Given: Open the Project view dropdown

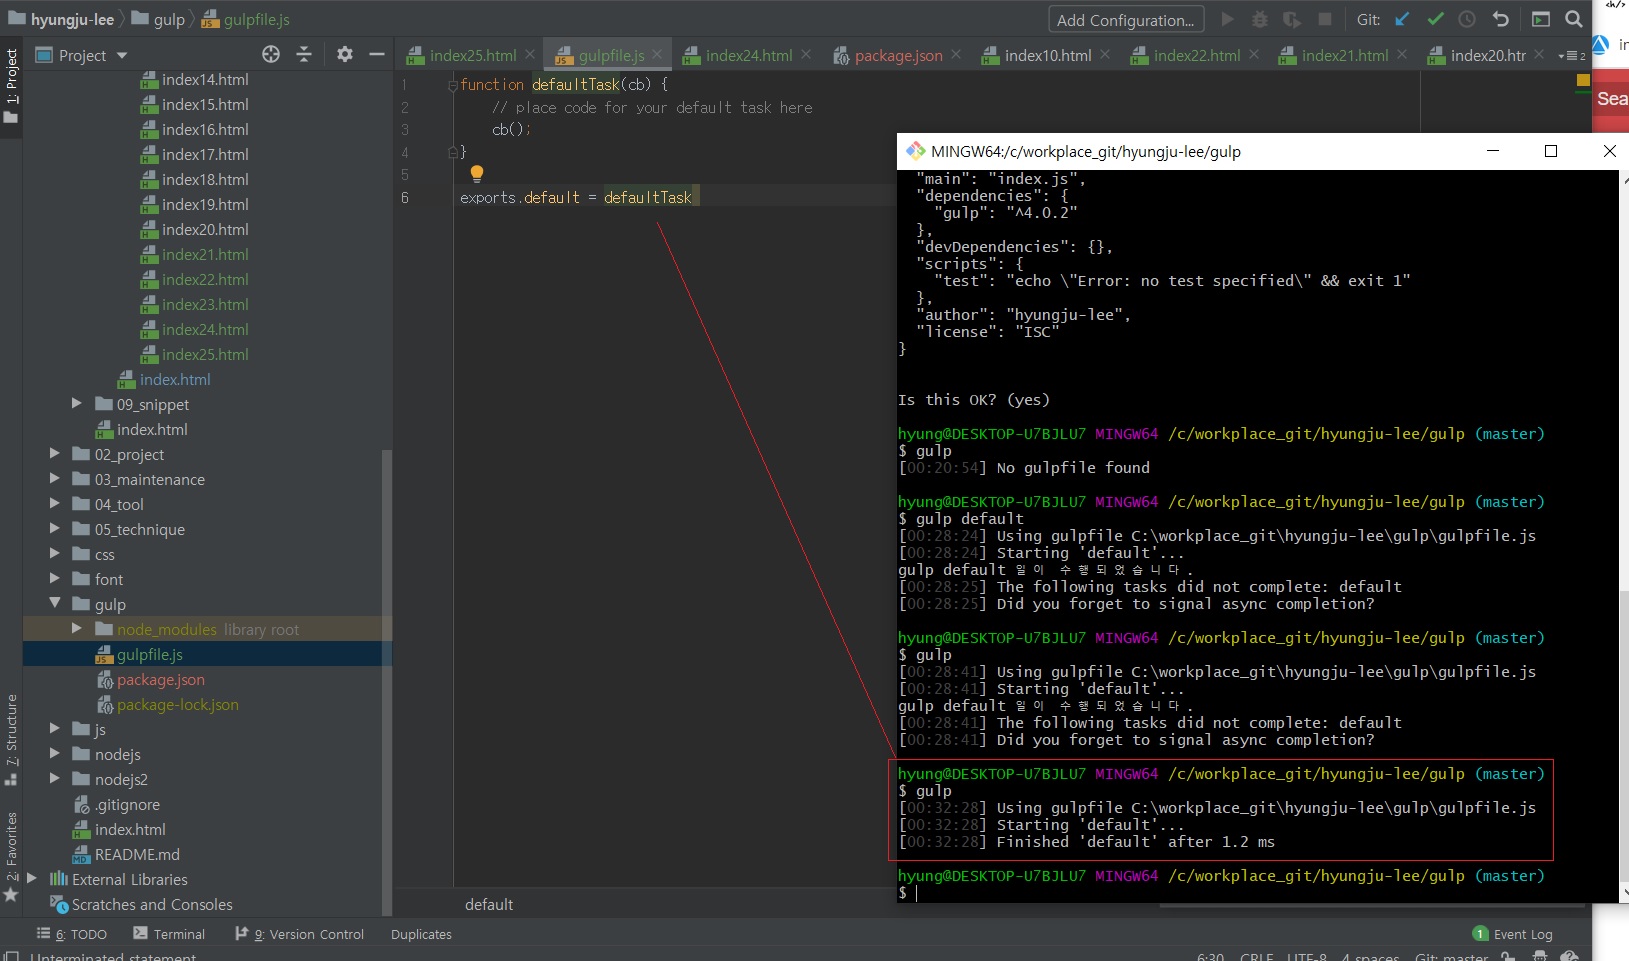Looking at the screenshot, I should pyautogui.click(x=122, y=55).
